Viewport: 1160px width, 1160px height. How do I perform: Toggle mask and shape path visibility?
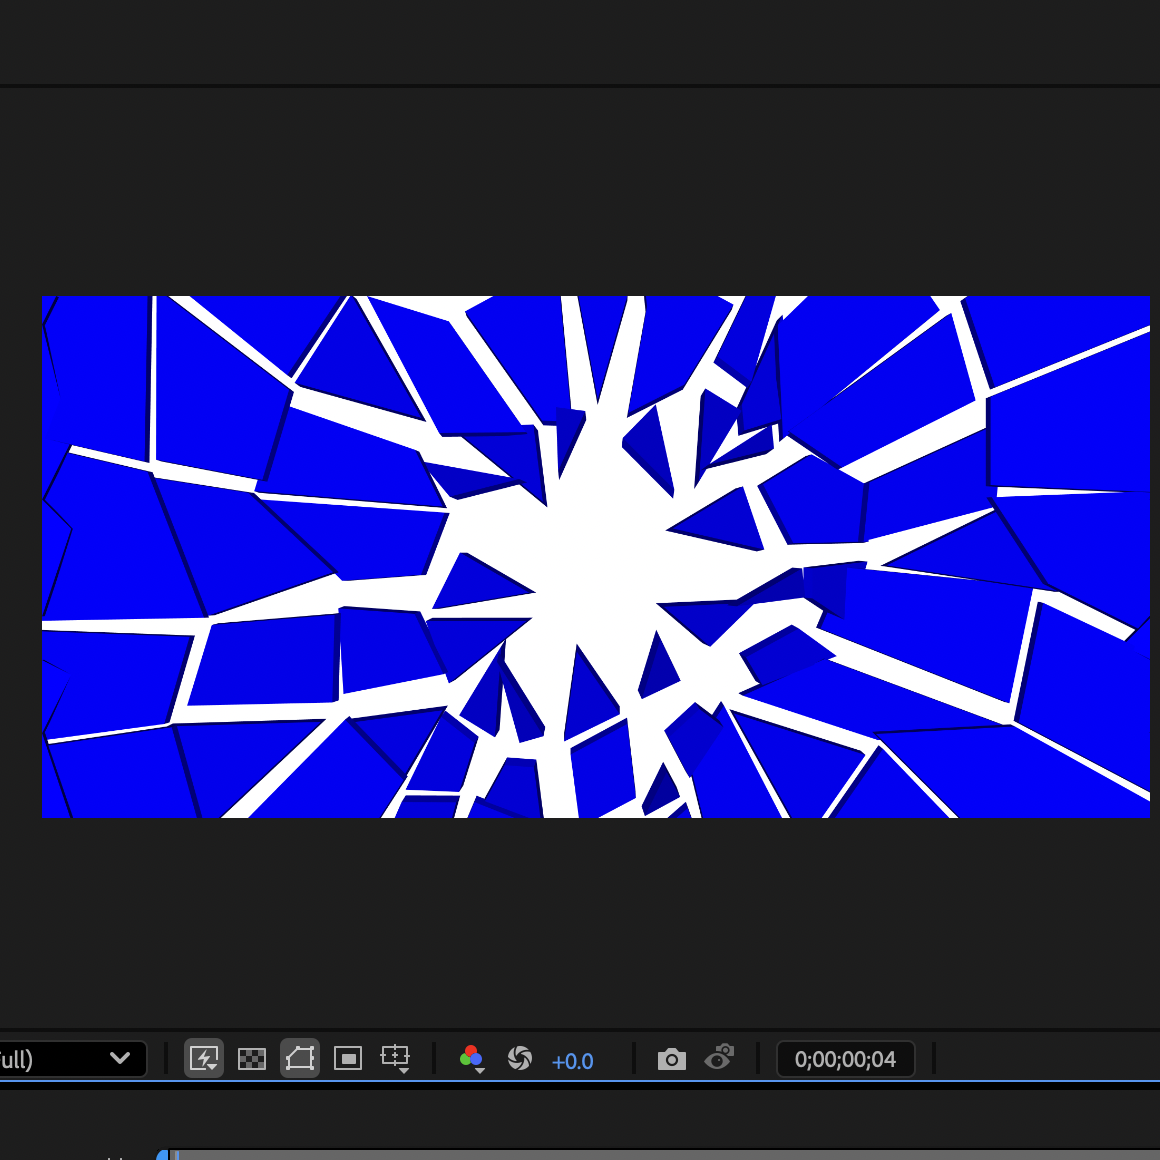click(x=299, y=1058)
